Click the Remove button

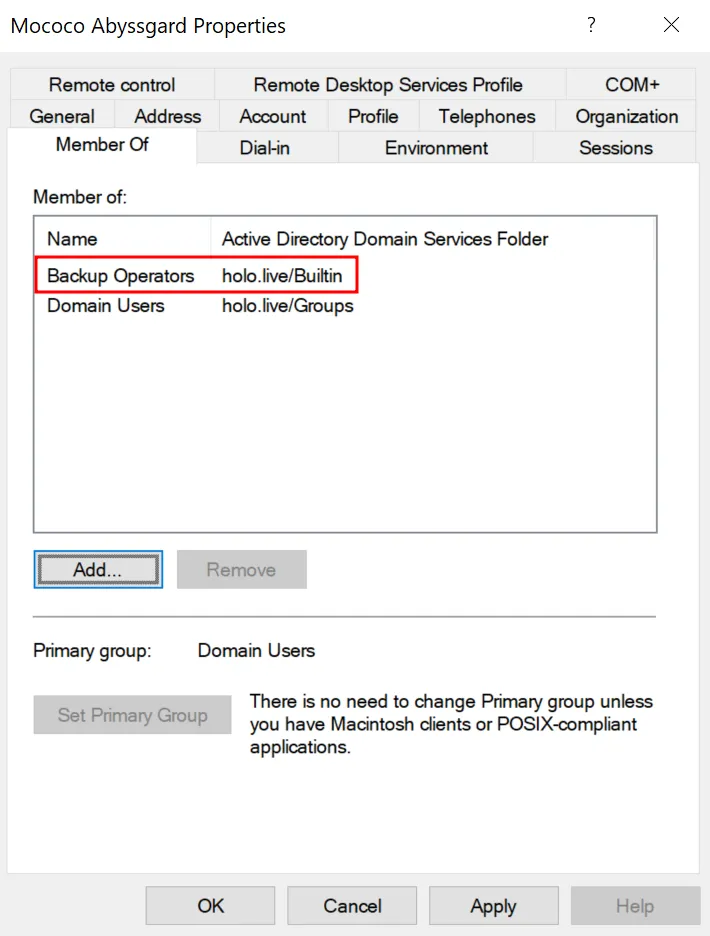(242, 569)
